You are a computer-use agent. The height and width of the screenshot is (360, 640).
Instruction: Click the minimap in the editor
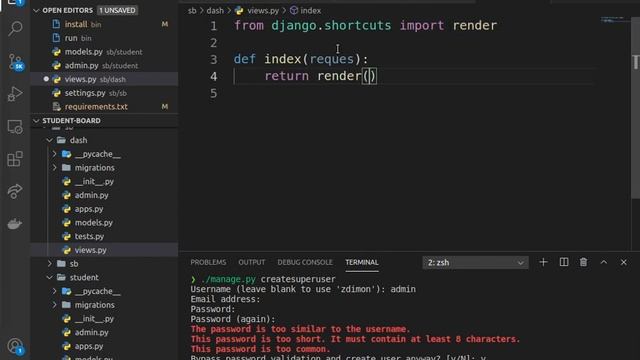pyautogui.click(x=614, y=20)
